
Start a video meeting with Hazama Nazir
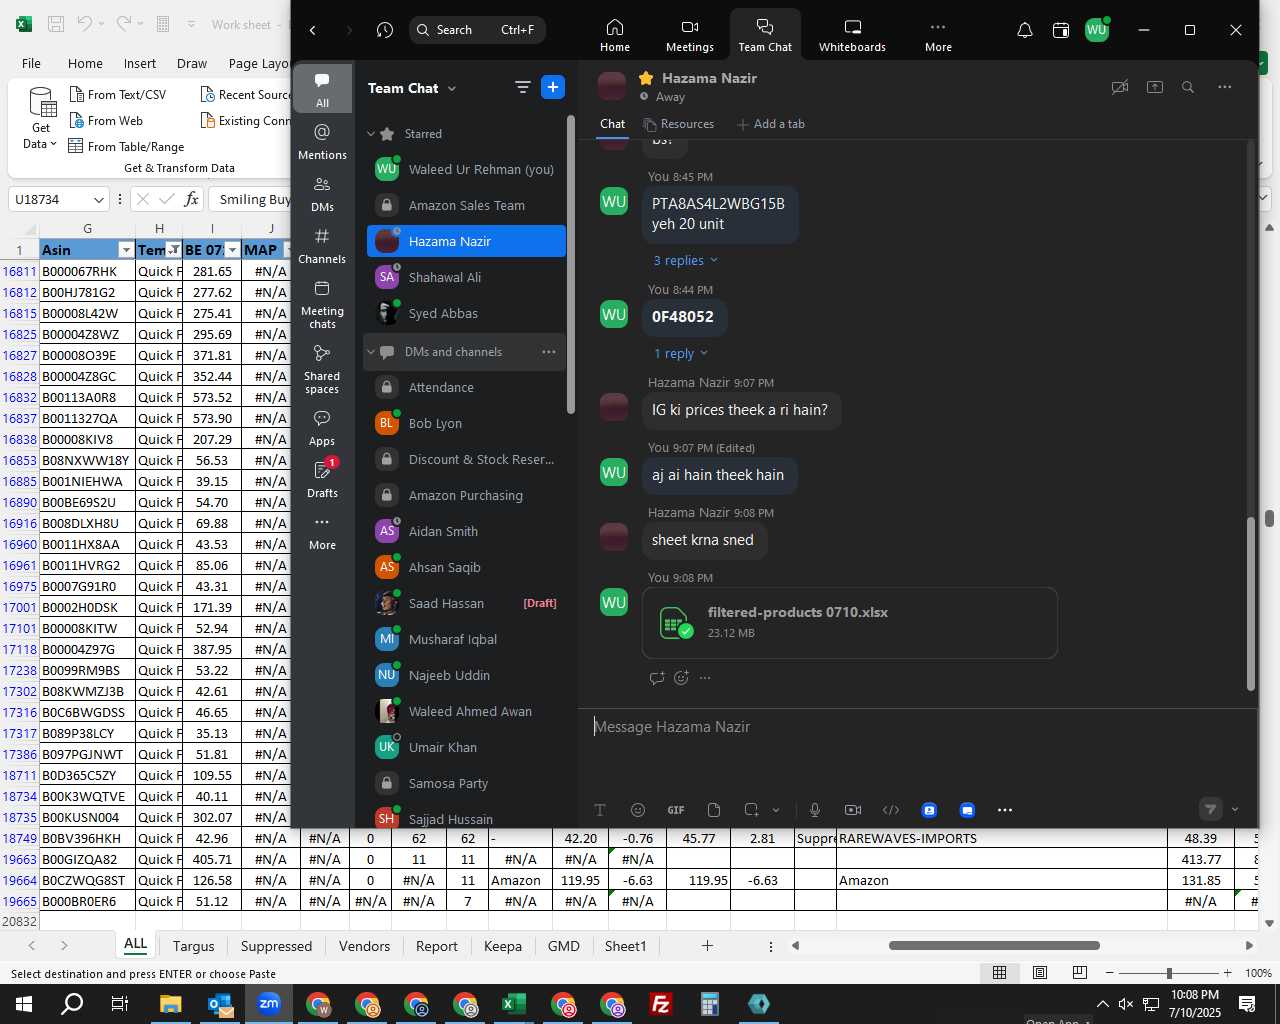(x=1120, y=88)
